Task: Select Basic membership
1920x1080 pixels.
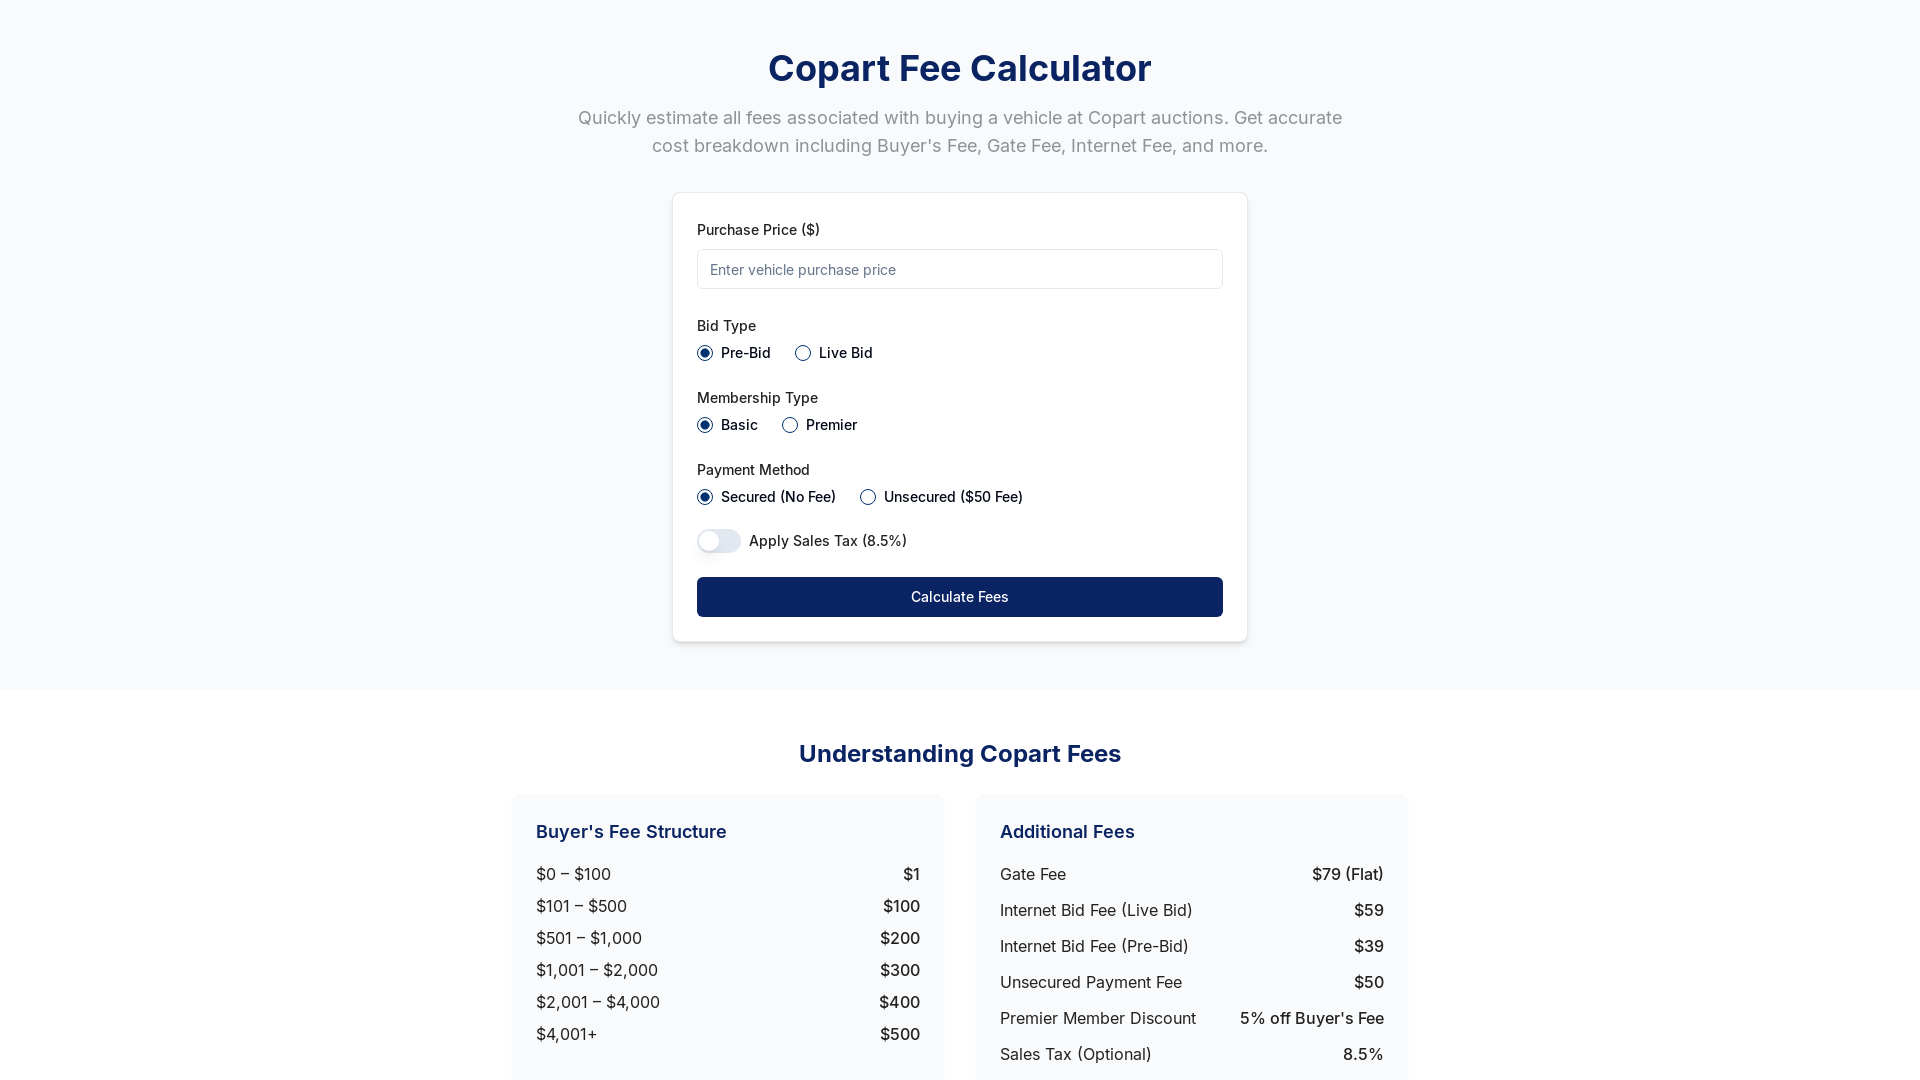Action: tap(705, 425)
